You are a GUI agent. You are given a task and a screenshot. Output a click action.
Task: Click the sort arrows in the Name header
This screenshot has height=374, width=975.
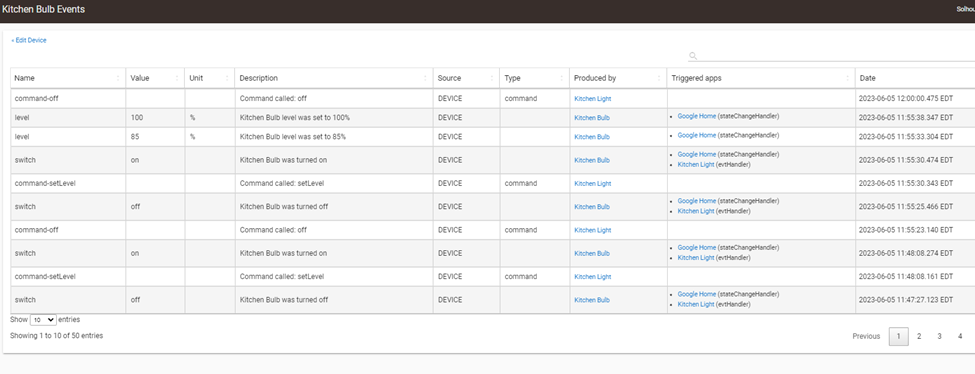[x=118, y=78]
